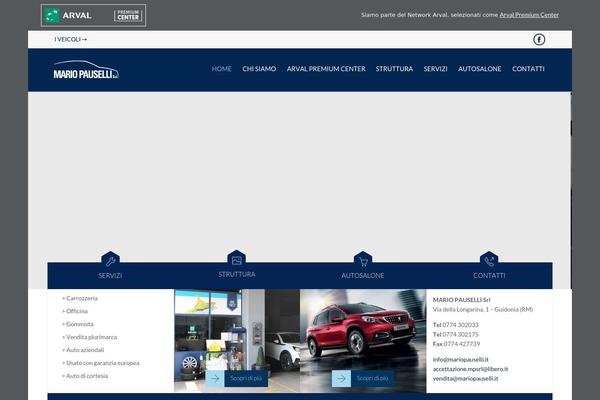Image resolution: width=600 pixels, height=400 pixels.
Task: Click the AUTOSALONE section heading
Action: 363,276
